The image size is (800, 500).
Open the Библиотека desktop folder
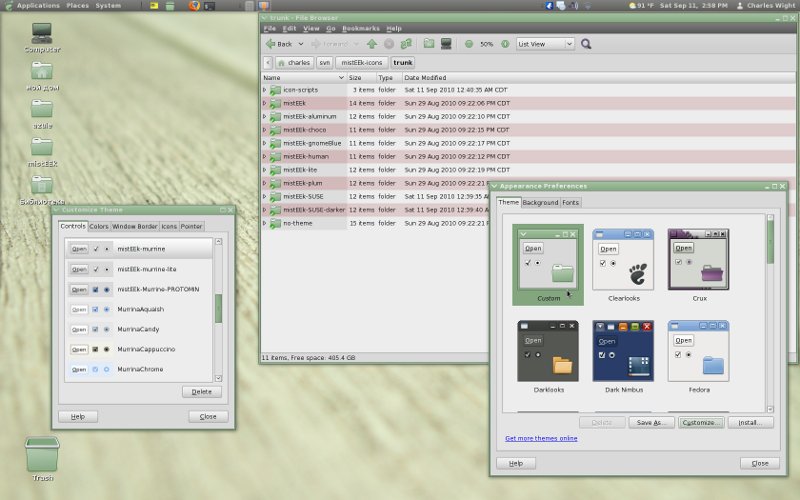42,185
